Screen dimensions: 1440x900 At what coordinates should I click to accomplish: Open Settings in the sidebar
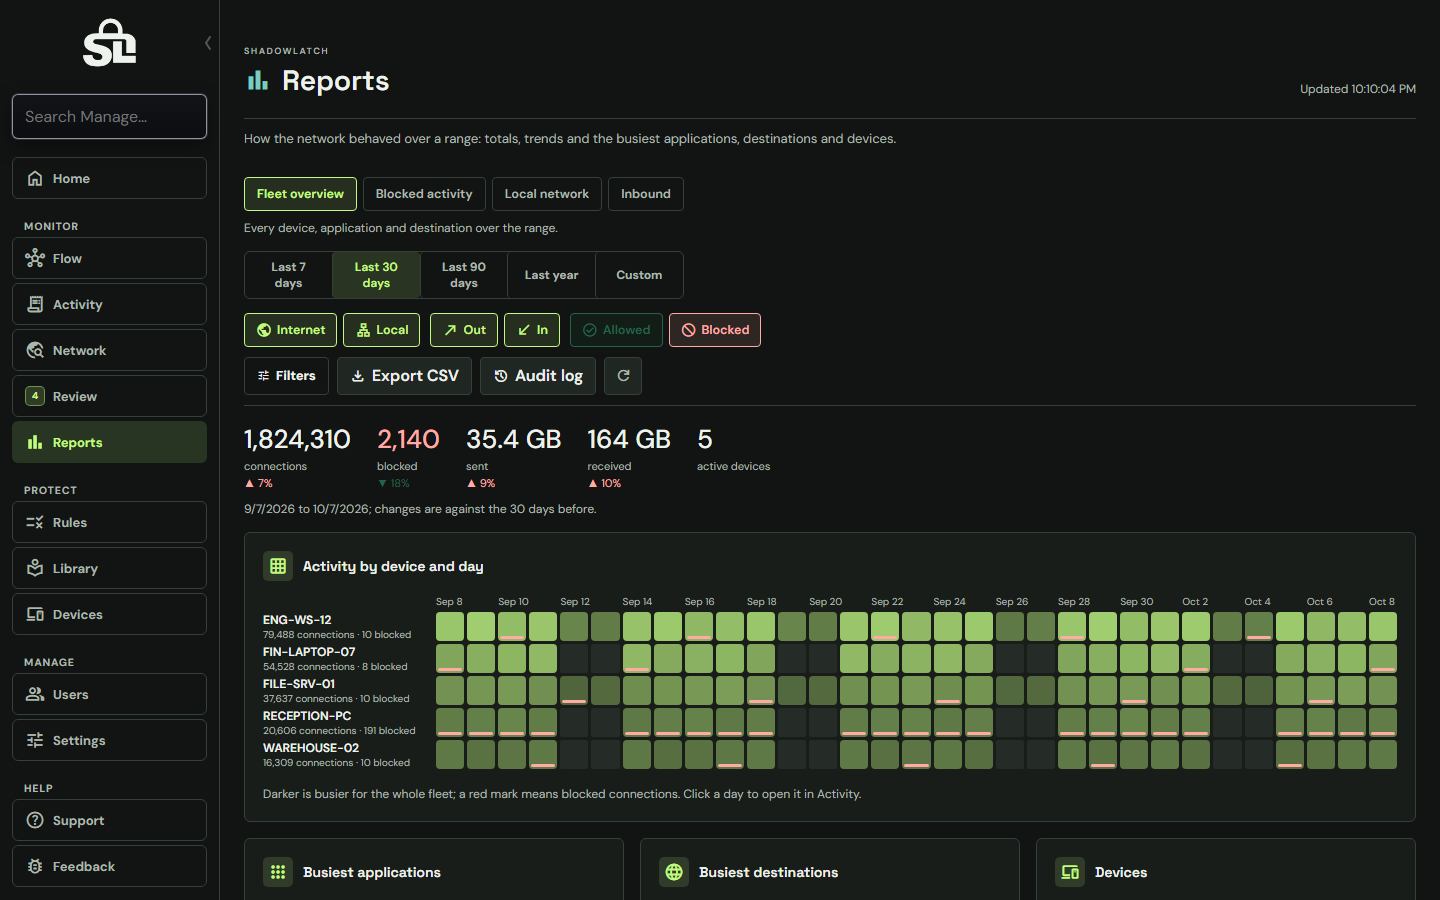pyautogui.click(x=109, y=740)
